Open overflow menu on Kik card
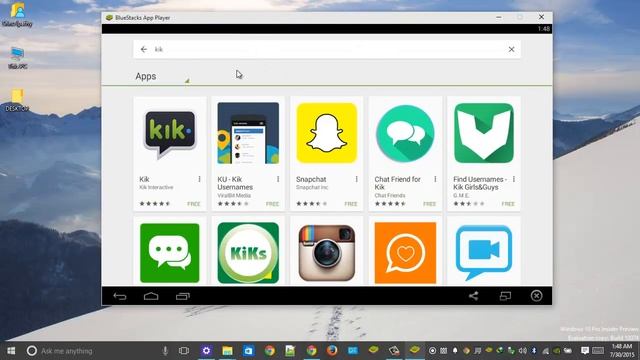This screenshot has height=360, width=640. coord(200,179)
